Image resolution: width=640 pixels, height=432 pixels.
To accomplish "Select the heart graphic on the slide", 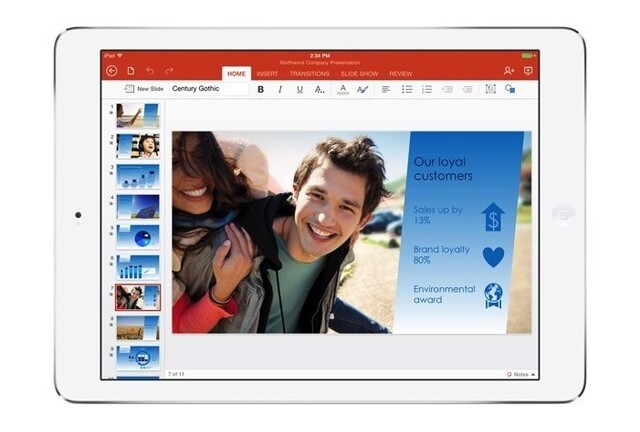I will coord(493,257).
